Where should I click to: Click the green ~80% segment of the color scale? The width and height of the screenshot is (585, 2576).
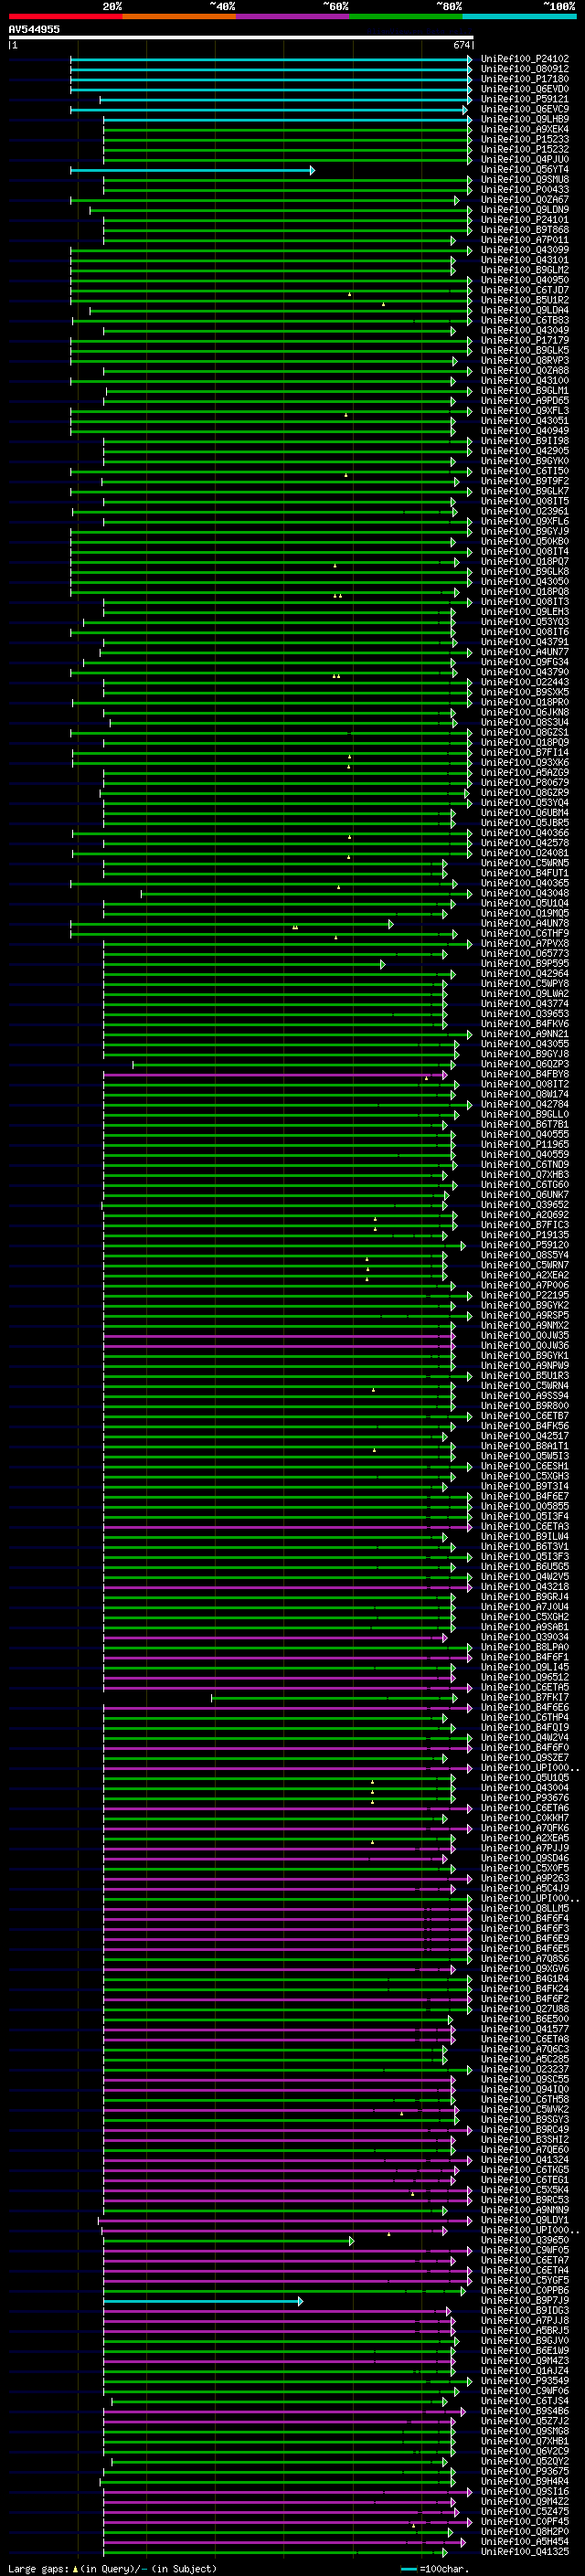(x=405, y=17)
